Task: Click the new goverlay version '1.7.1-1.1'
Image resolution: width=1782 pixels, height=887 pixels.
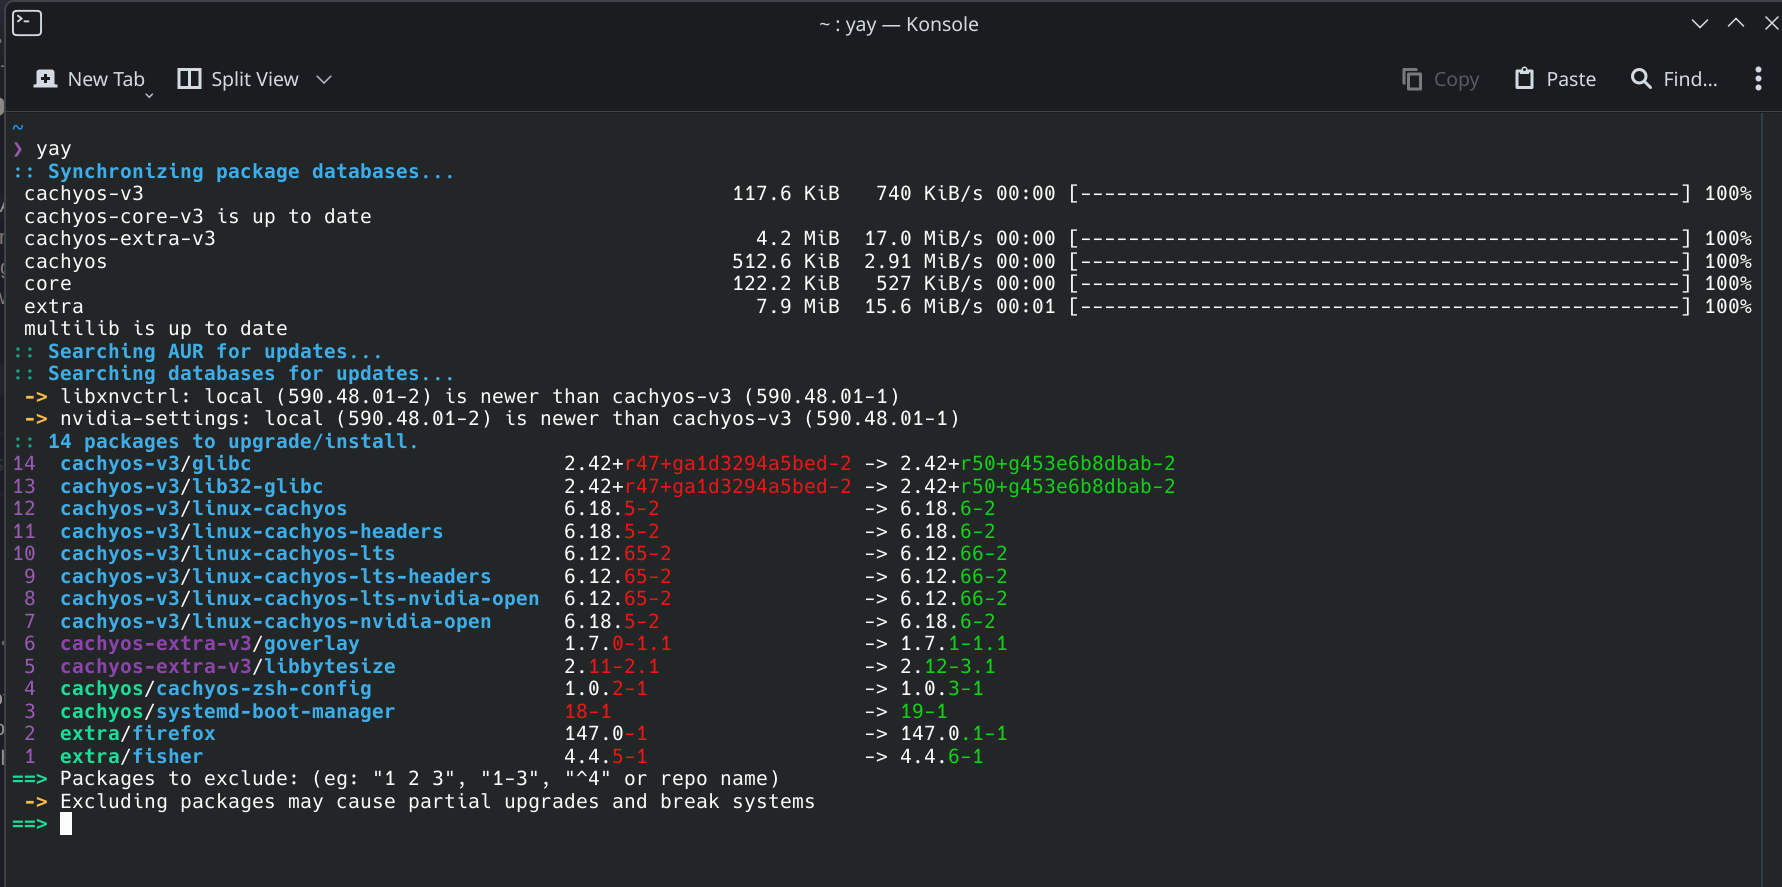Action: pyautogui.click(x=953, y=644)
